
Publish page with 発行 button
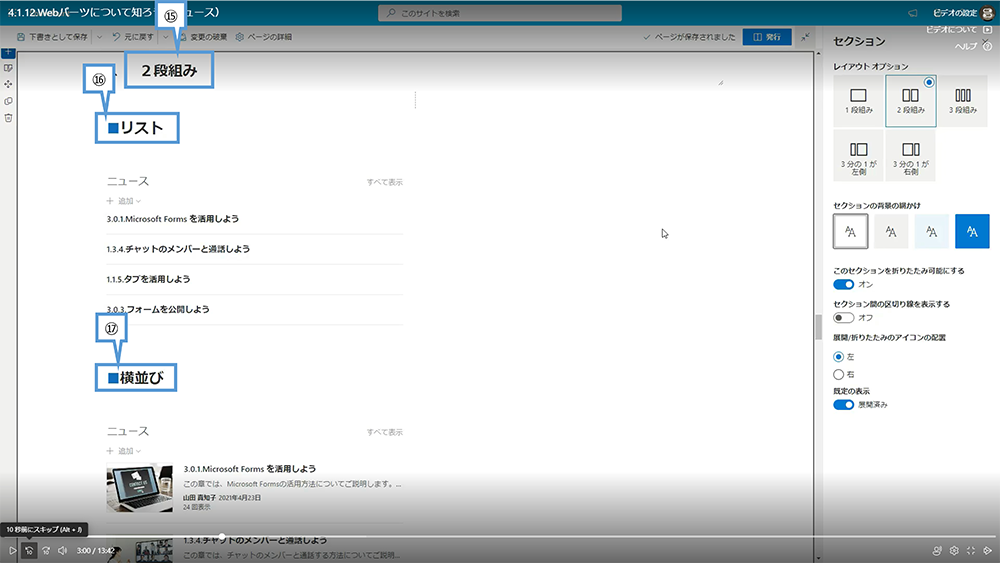(767, 37)
